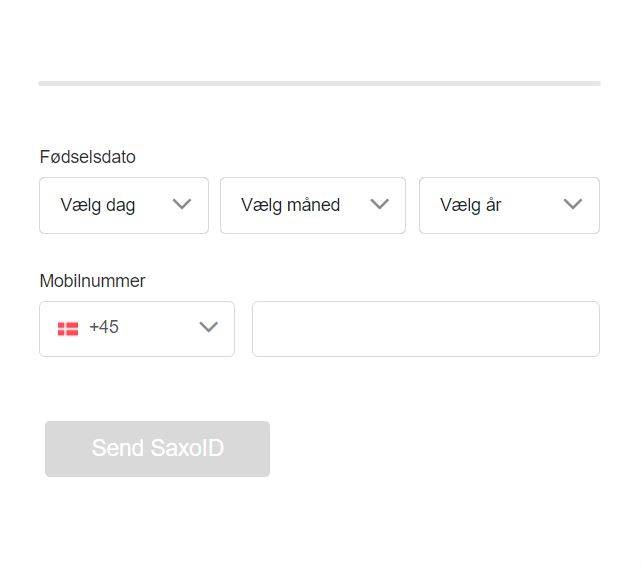Click into the mobile number text field
Image resolution: width=641 pixels, height=568 pixels.
coord(426,329)
